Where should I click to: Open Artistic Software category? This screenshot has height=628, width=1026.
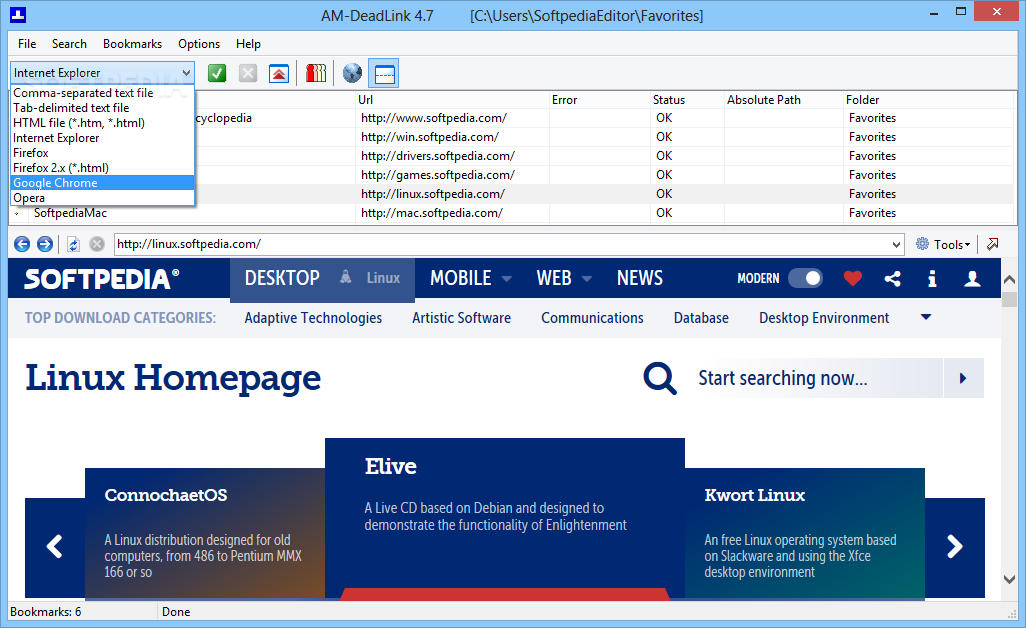pyautogui.click(x=461, y=318)
